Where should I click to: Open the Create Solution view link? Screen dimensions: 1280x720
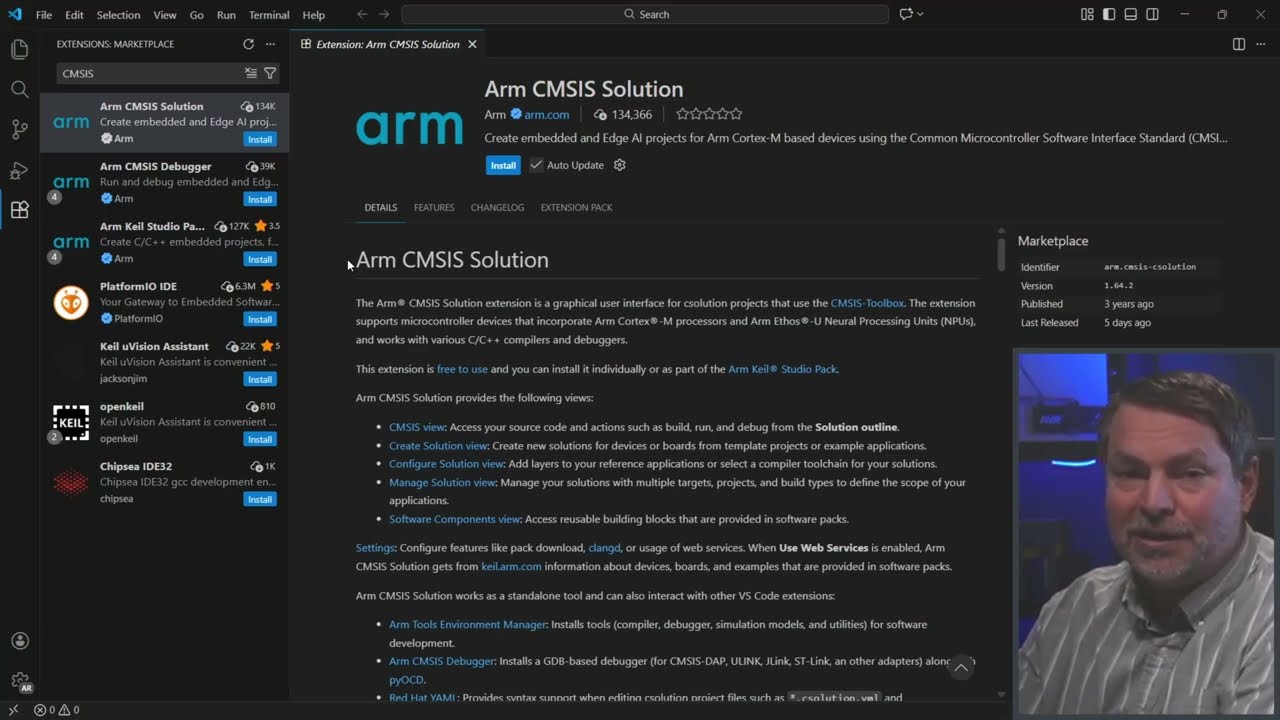pos(438,446)
